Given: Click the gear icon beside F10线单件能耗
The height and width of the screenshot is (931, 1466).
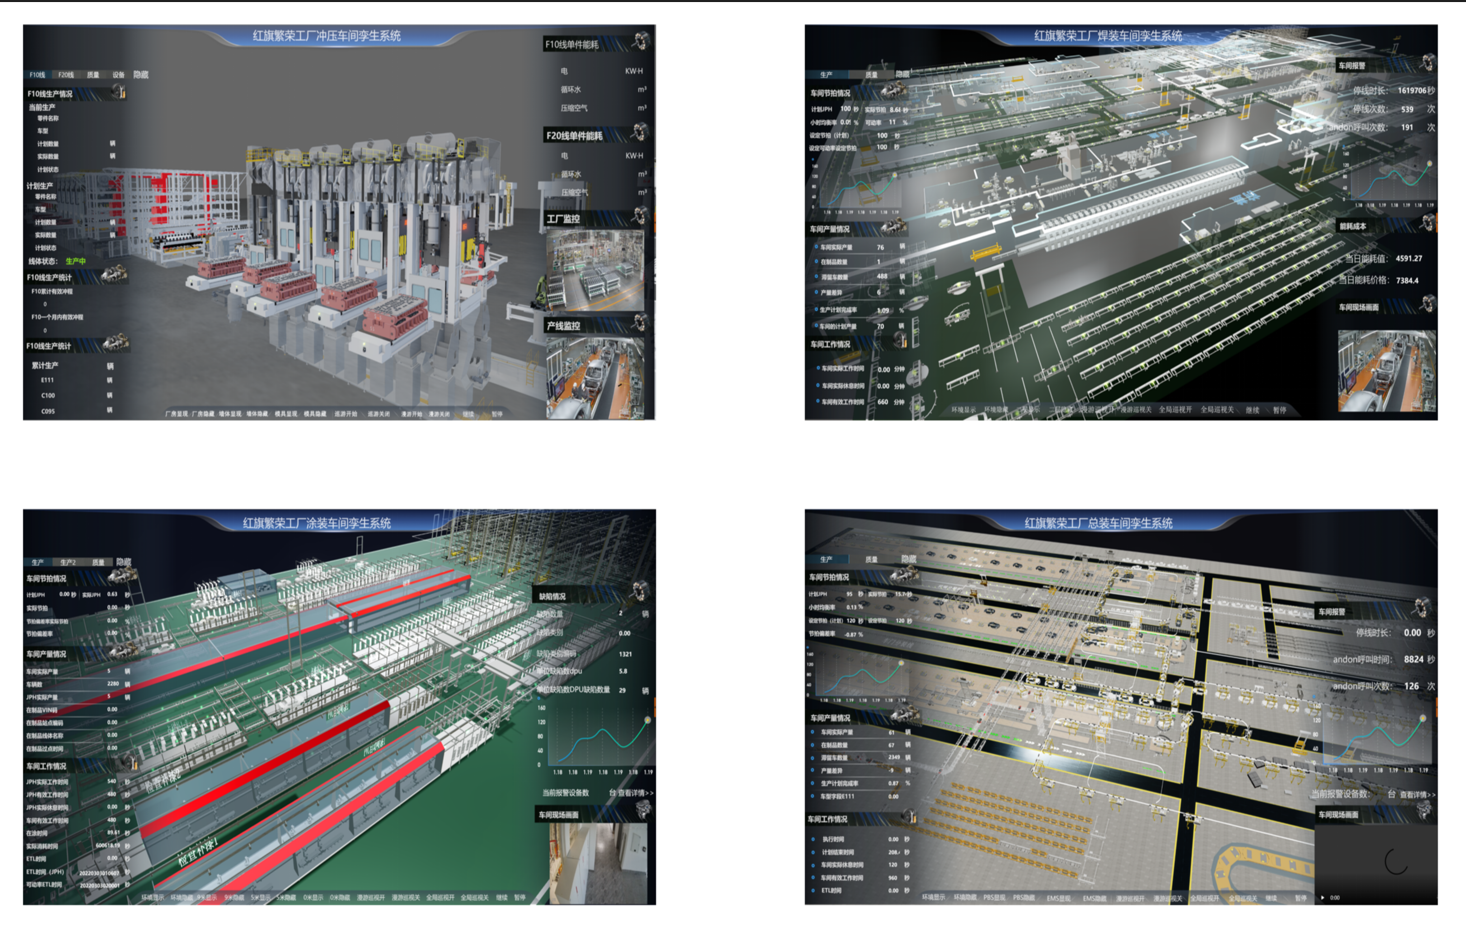Looking at the screenshot, I should point(640,42).
